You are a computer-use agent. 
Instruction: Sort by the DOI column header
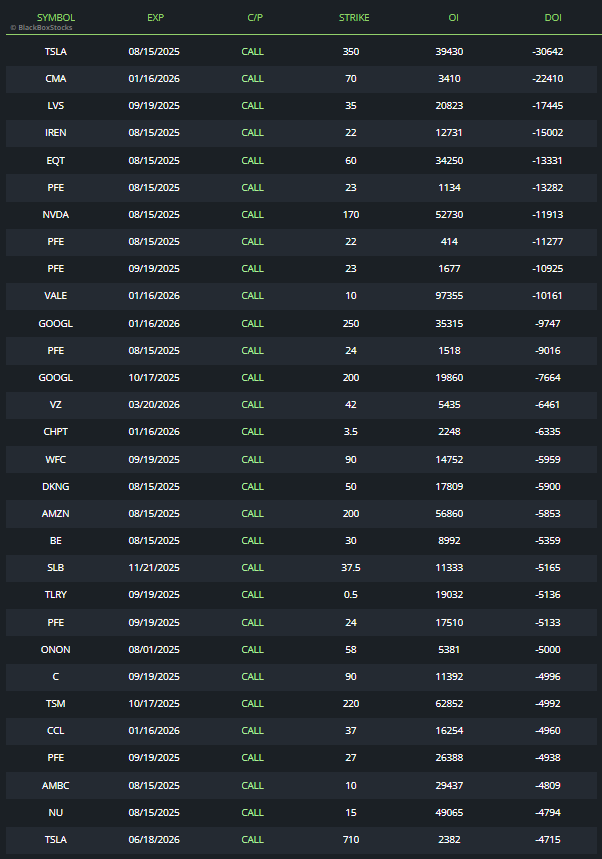[x=553, y=18]
